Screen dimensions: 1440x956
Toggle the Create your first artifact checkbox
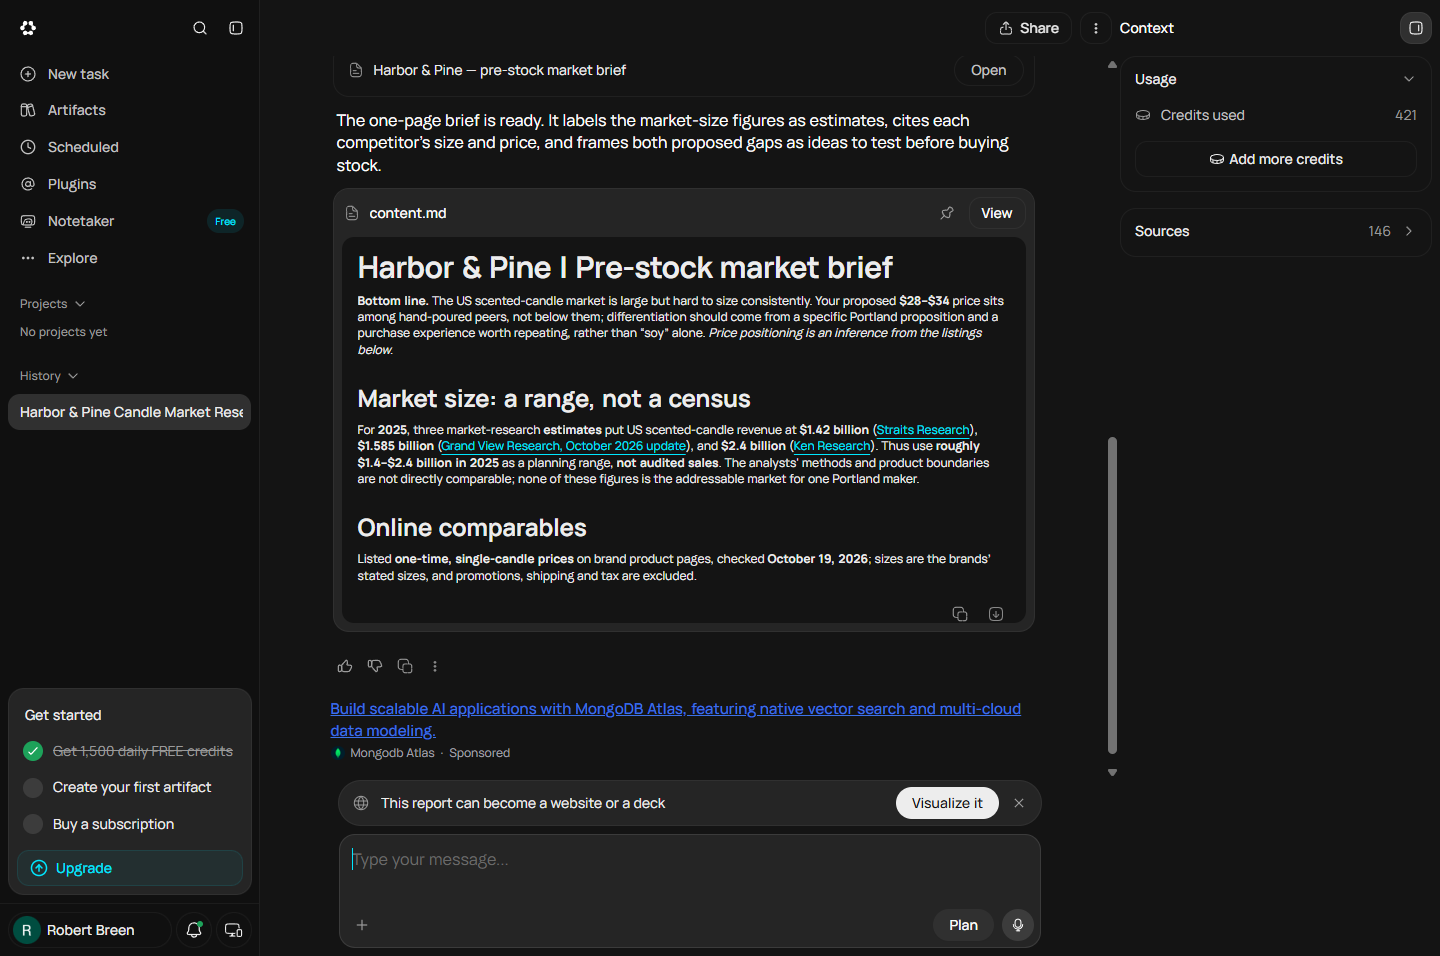coord(33,787)
